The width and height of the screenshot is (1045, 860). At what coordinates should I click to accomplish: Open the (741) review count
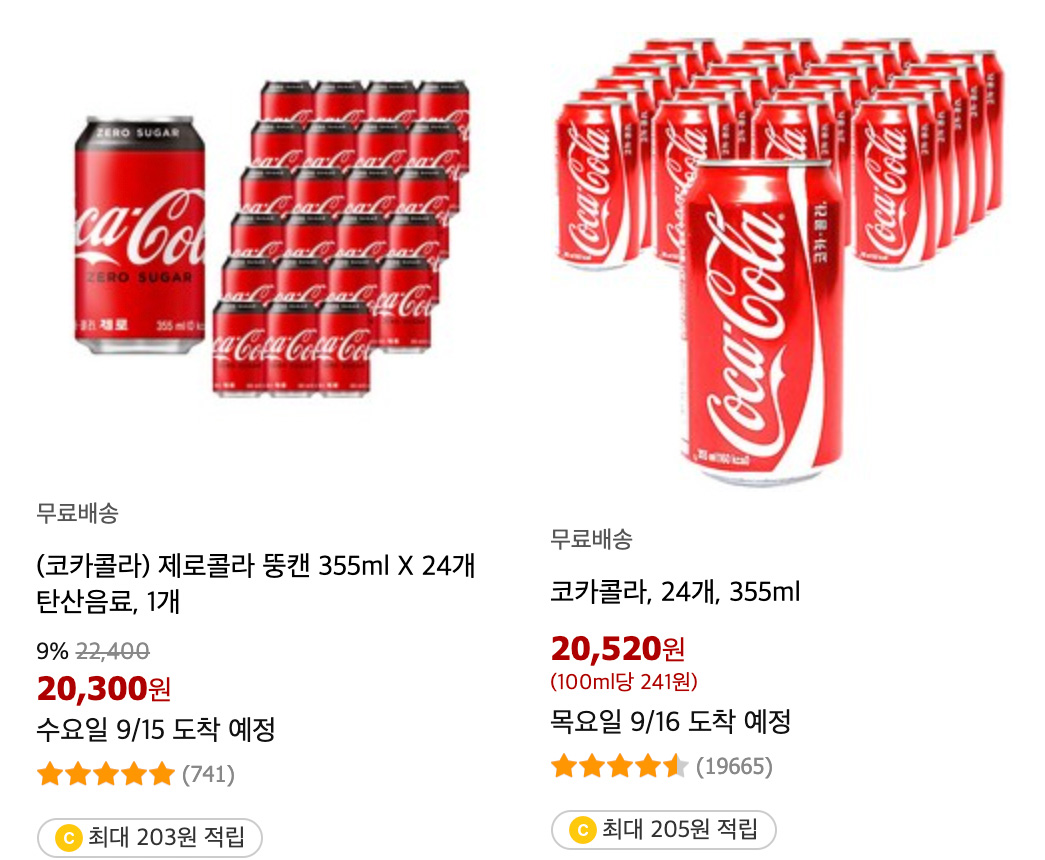[x=208, y=774]
